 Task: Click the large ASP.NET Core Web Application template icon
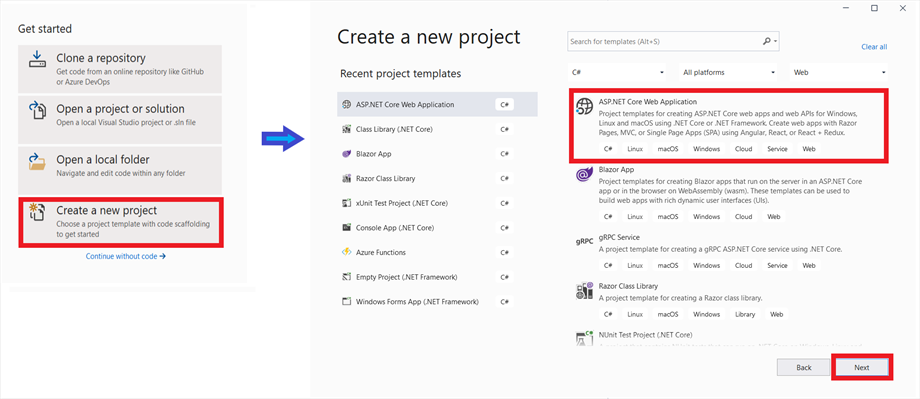click(584, 106)
